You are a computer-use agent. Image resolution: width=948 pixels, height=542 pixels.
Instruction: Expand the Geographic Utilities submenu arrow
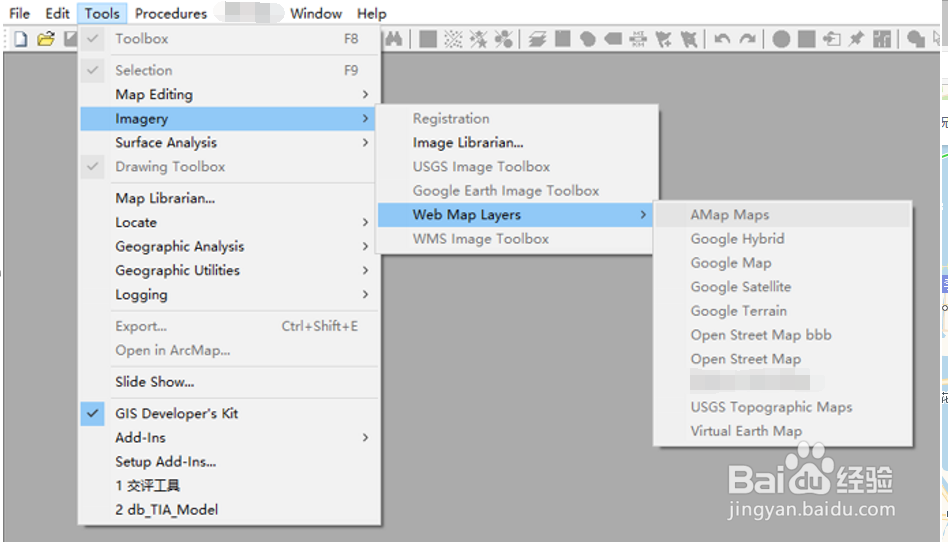pyautogui.click(x=365, y=270)
